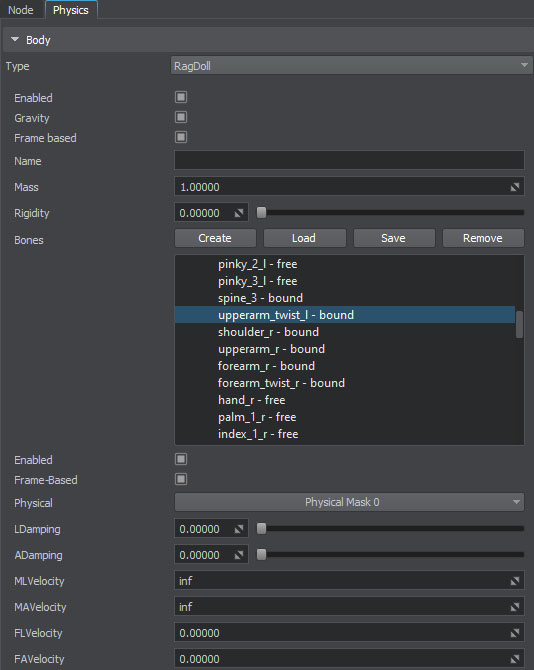Open the Physical Mask 0 dropdown
Image resolution: width=534 pixels, height=670 pixels.
point(349,502)
